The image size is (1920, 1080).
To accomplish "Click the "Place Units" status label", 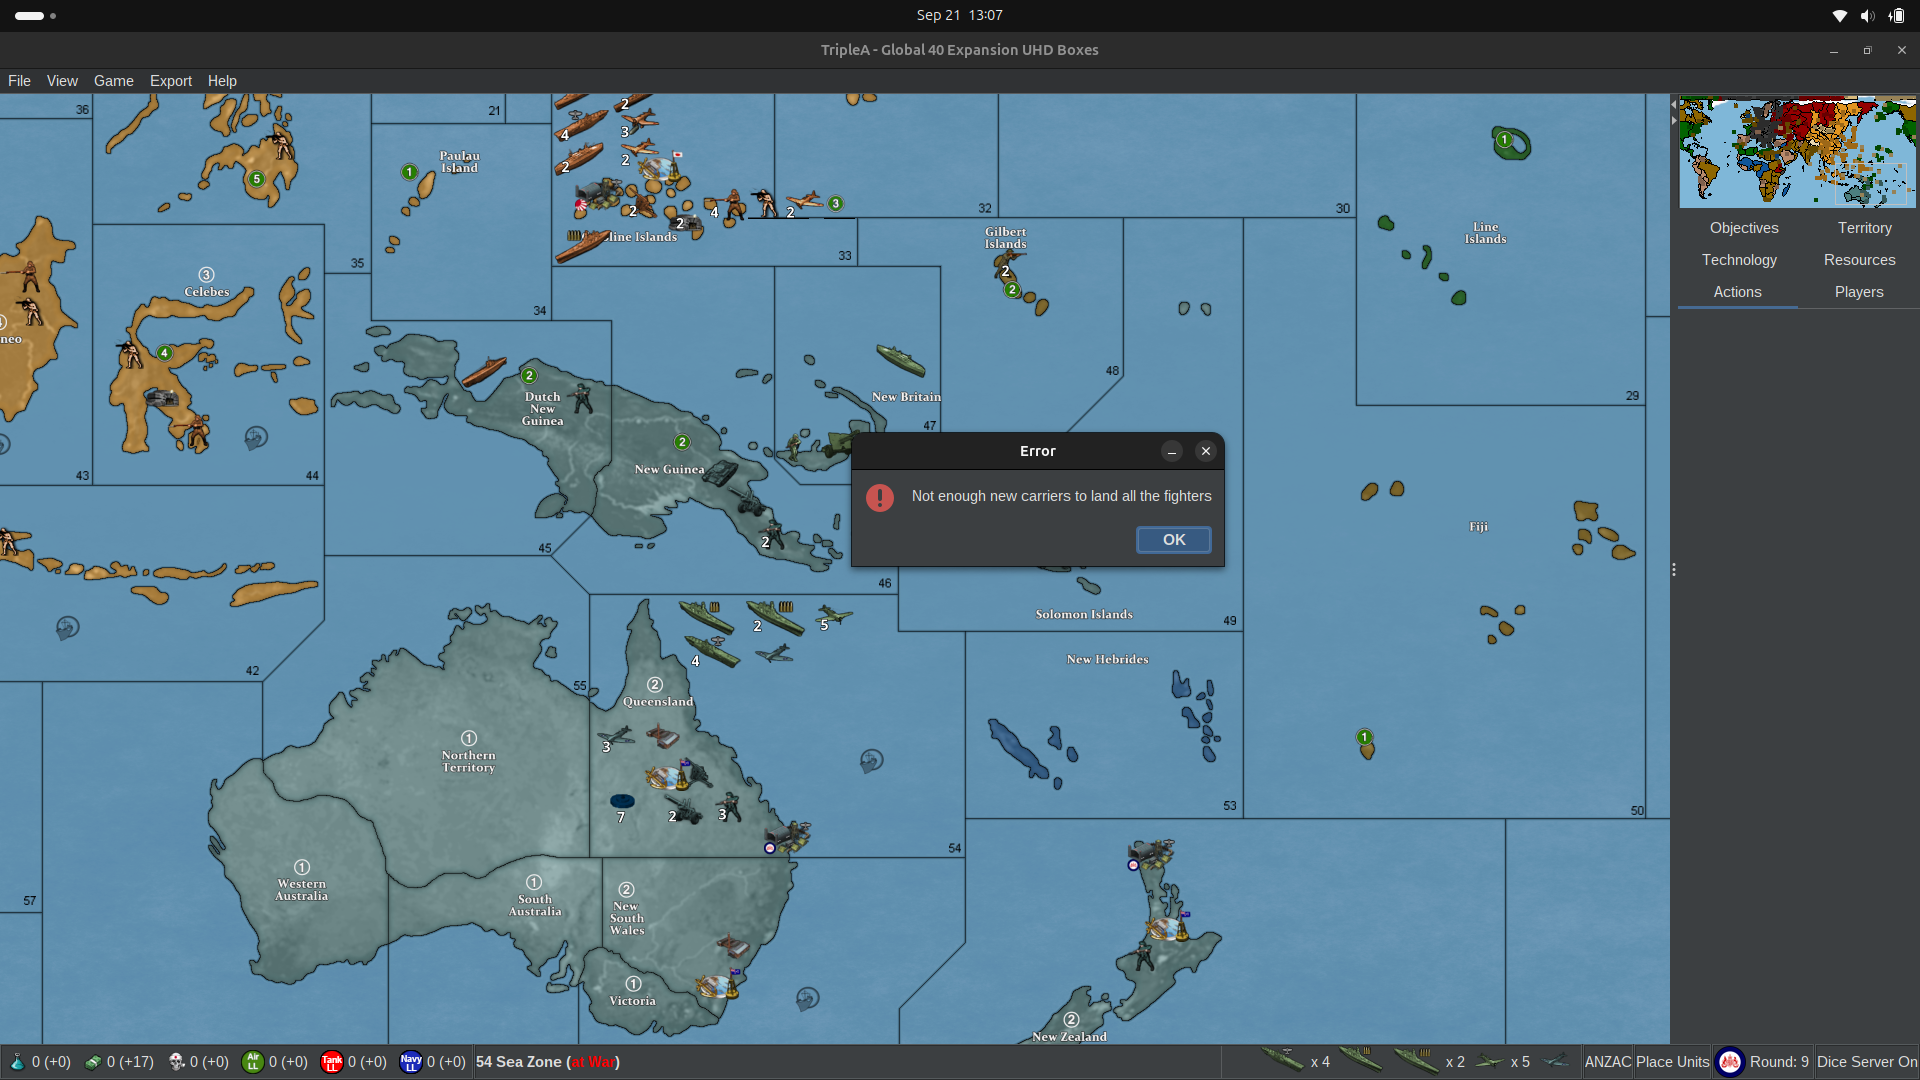I will pyautogui.click(x=1673, y=1062).
